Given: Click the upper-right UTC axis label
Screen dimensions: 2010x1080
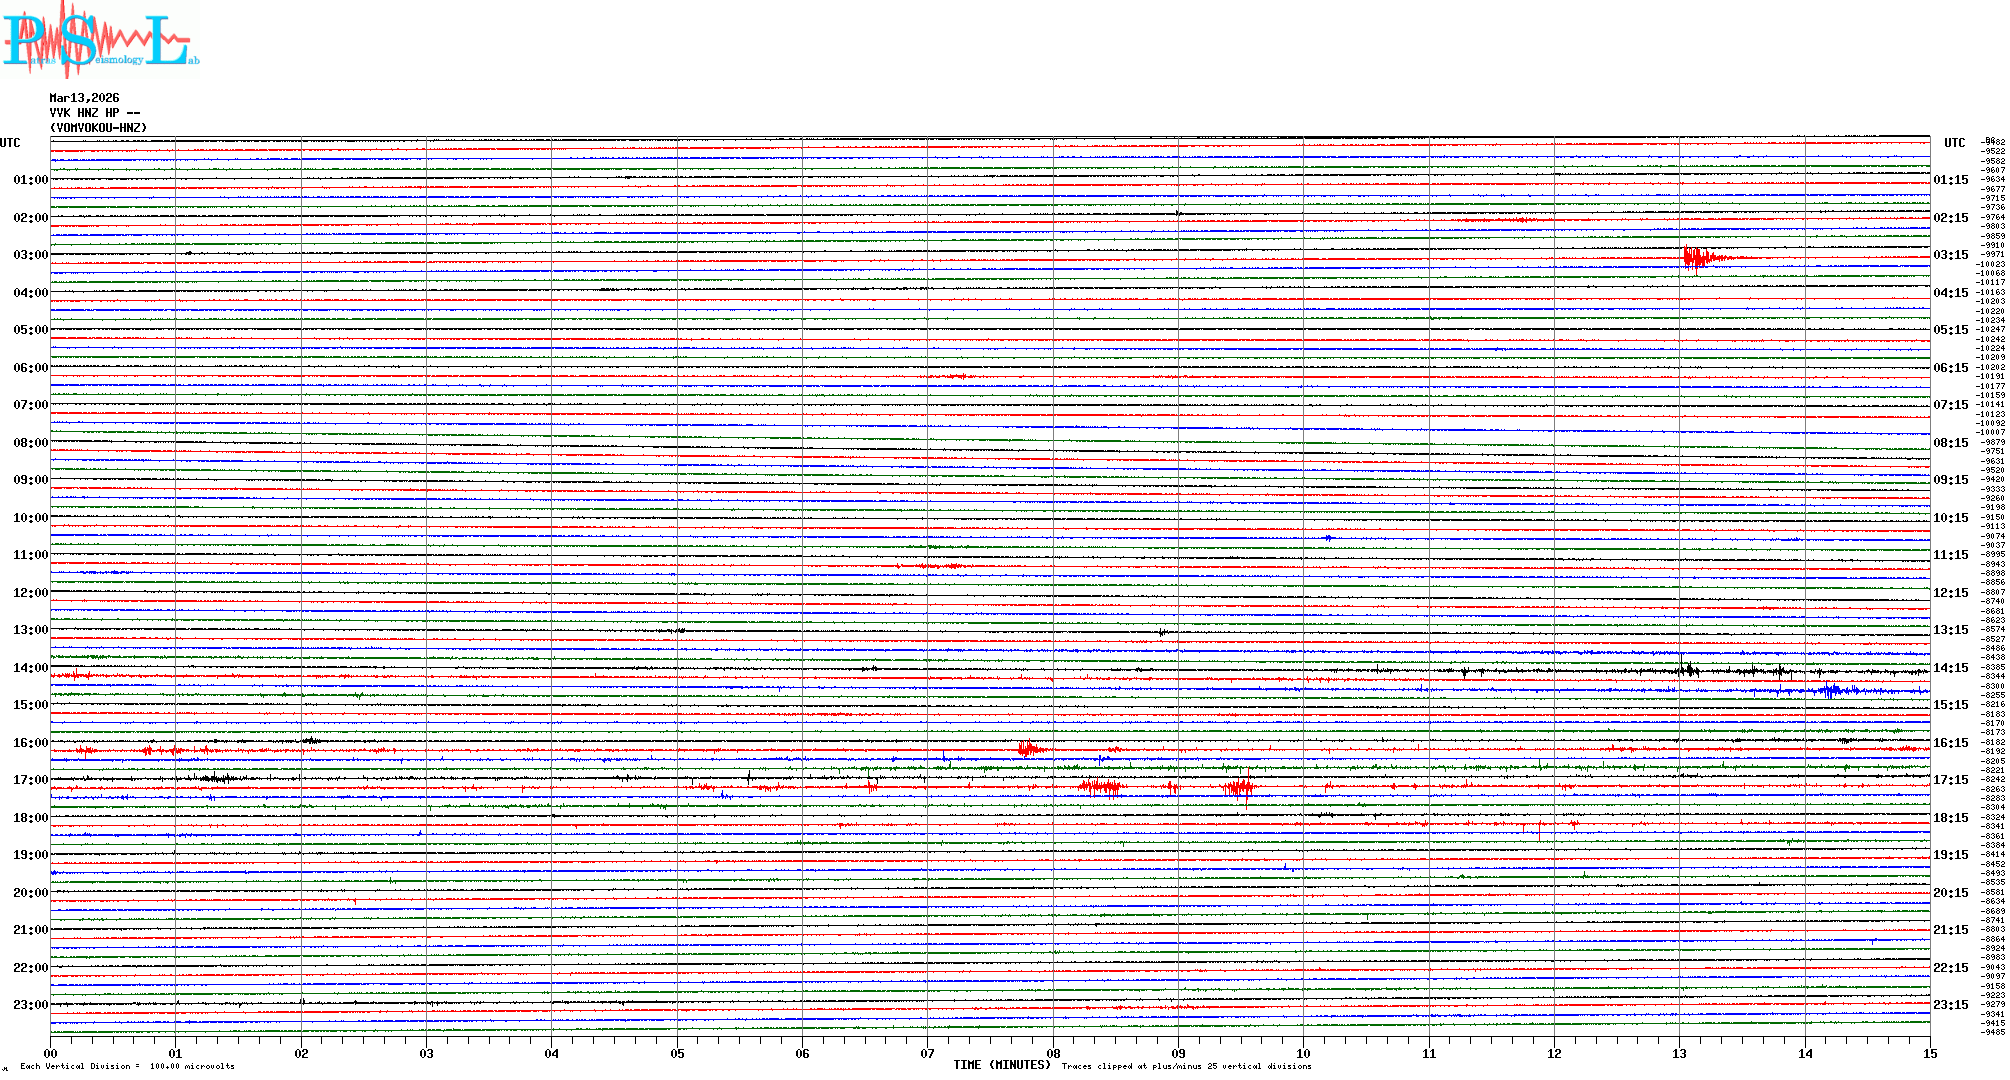Looking at the screenshot, I should pos(1954,143).
